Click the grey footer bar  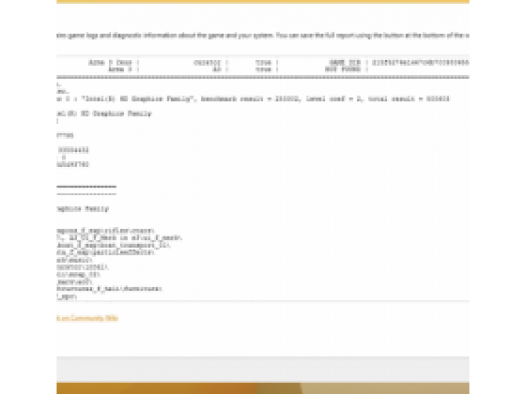[x=263, y=369]
